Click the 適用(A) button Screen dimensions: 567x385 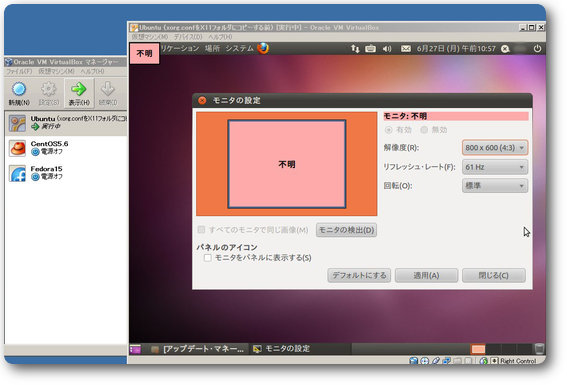point(426,275)
